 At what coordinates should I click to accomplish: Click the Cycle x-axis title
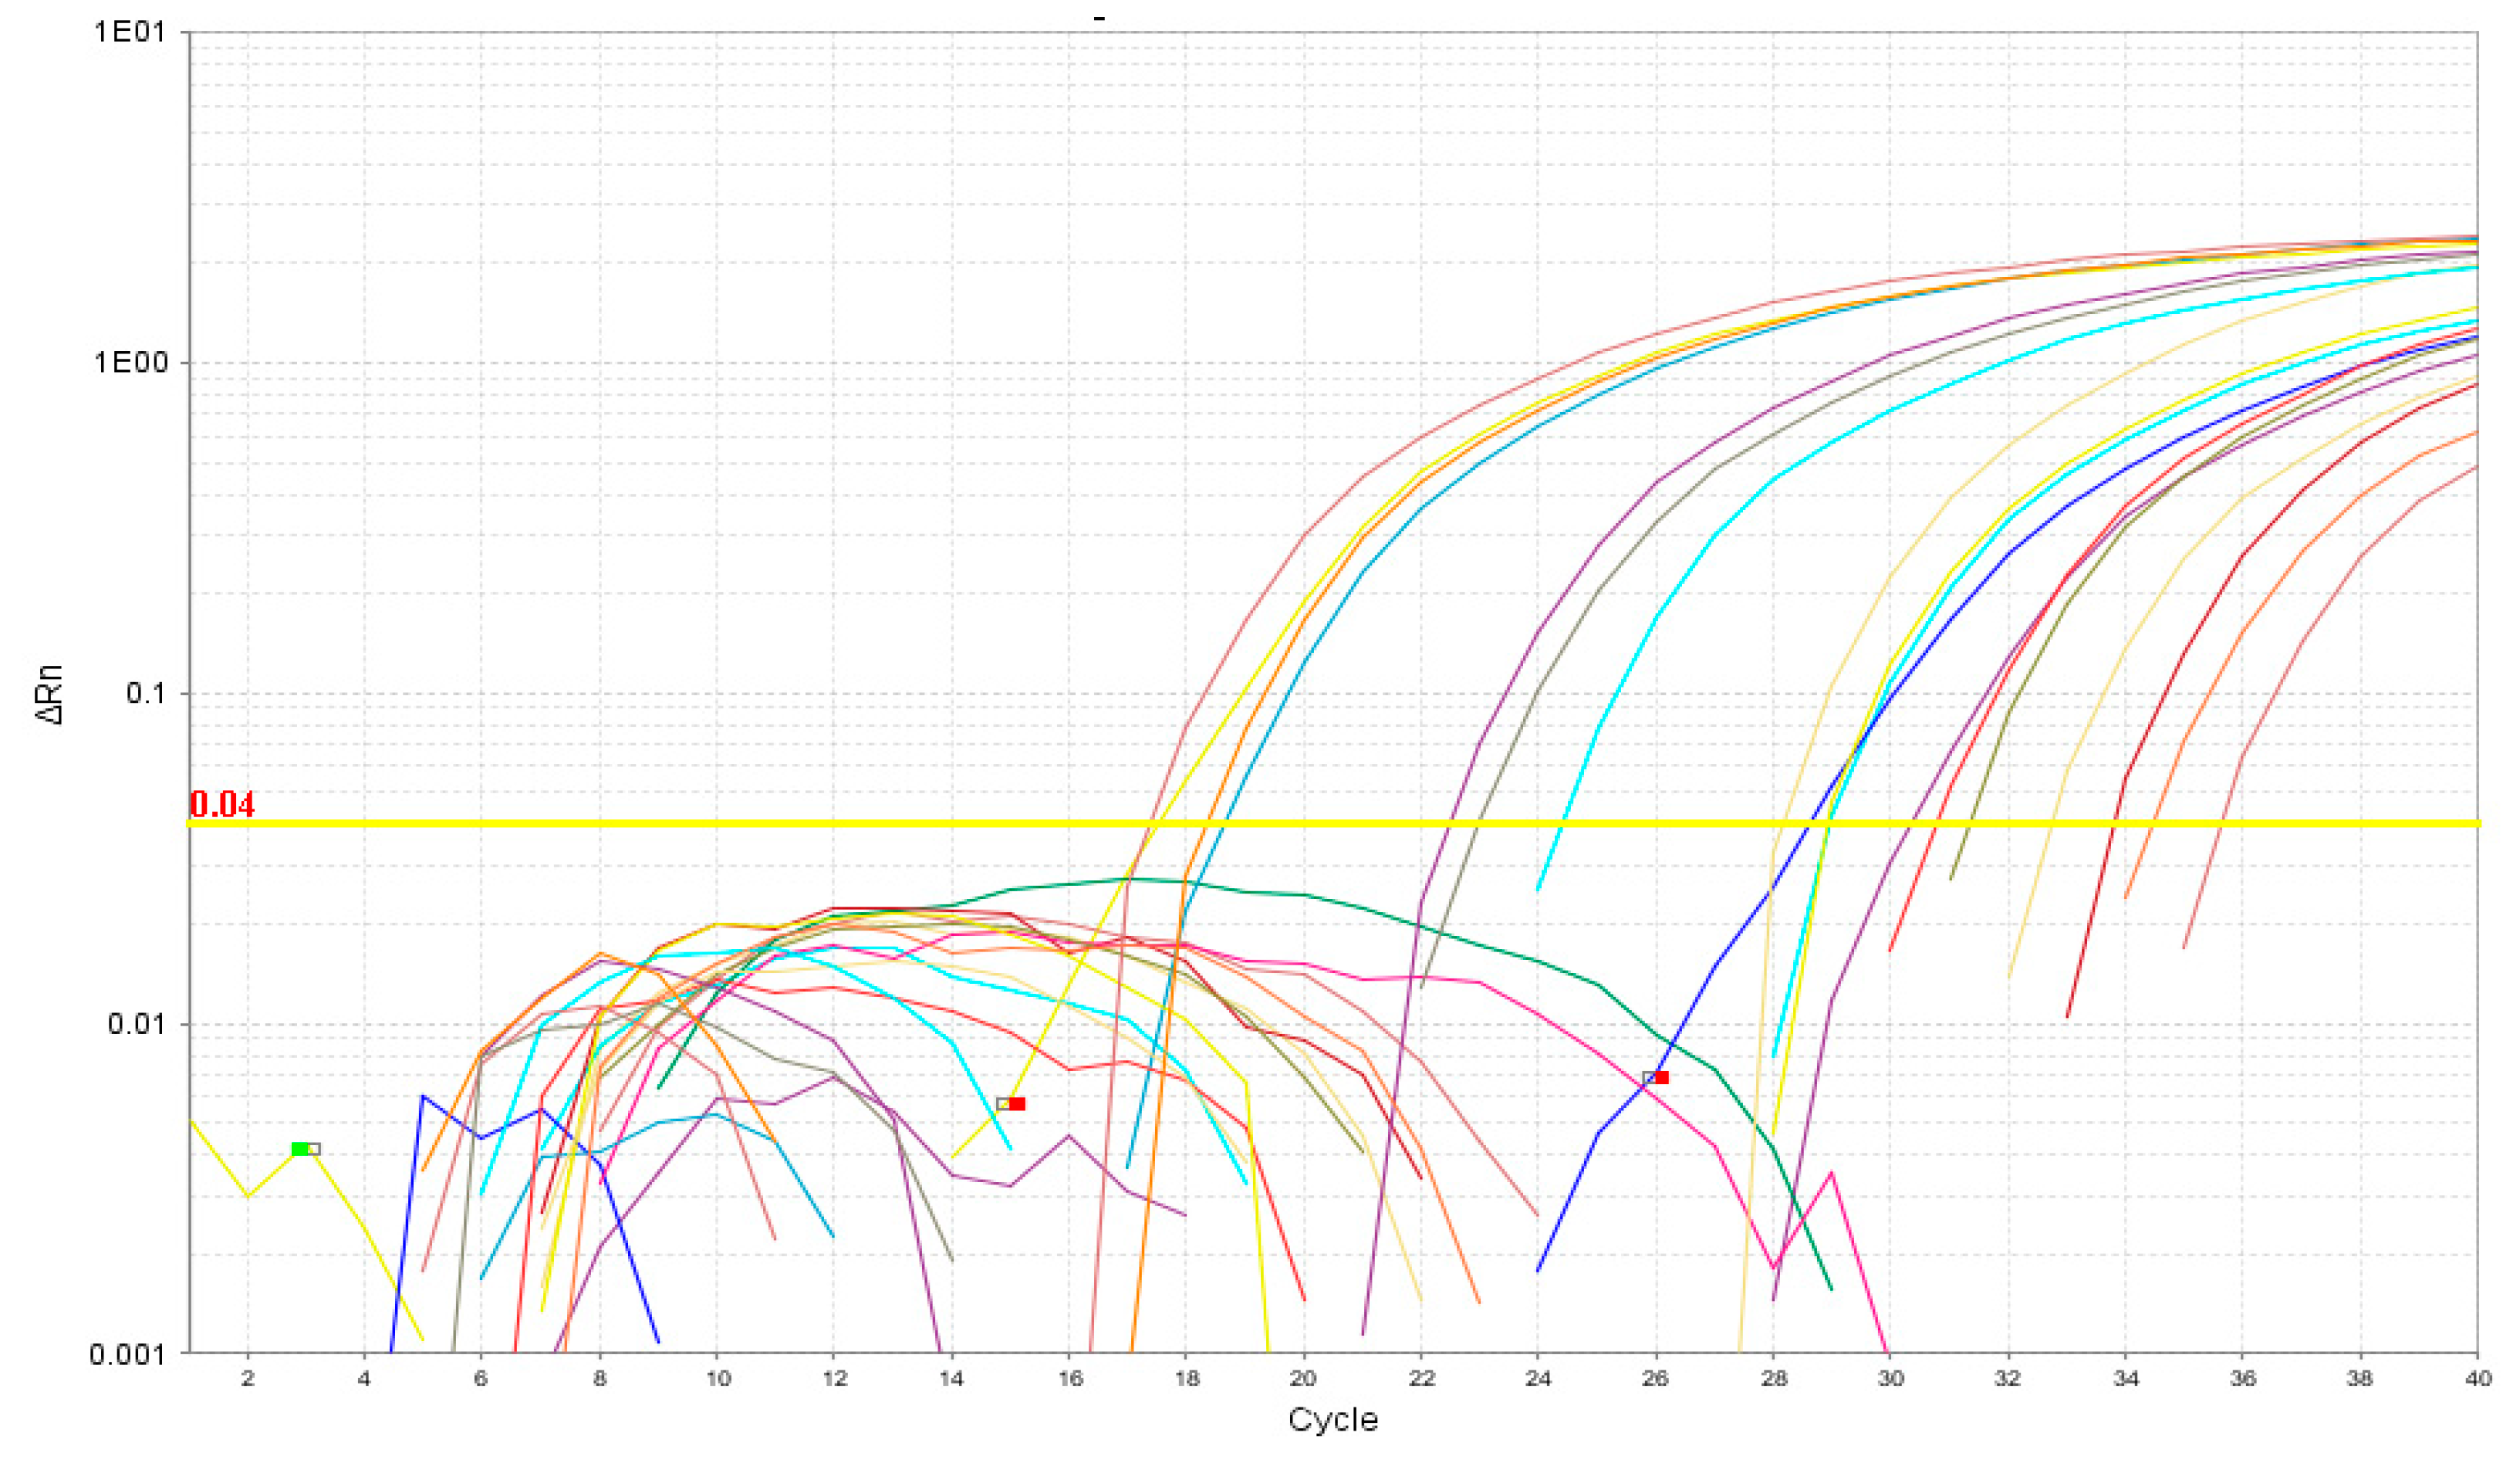click(x=1333, y=1420)
